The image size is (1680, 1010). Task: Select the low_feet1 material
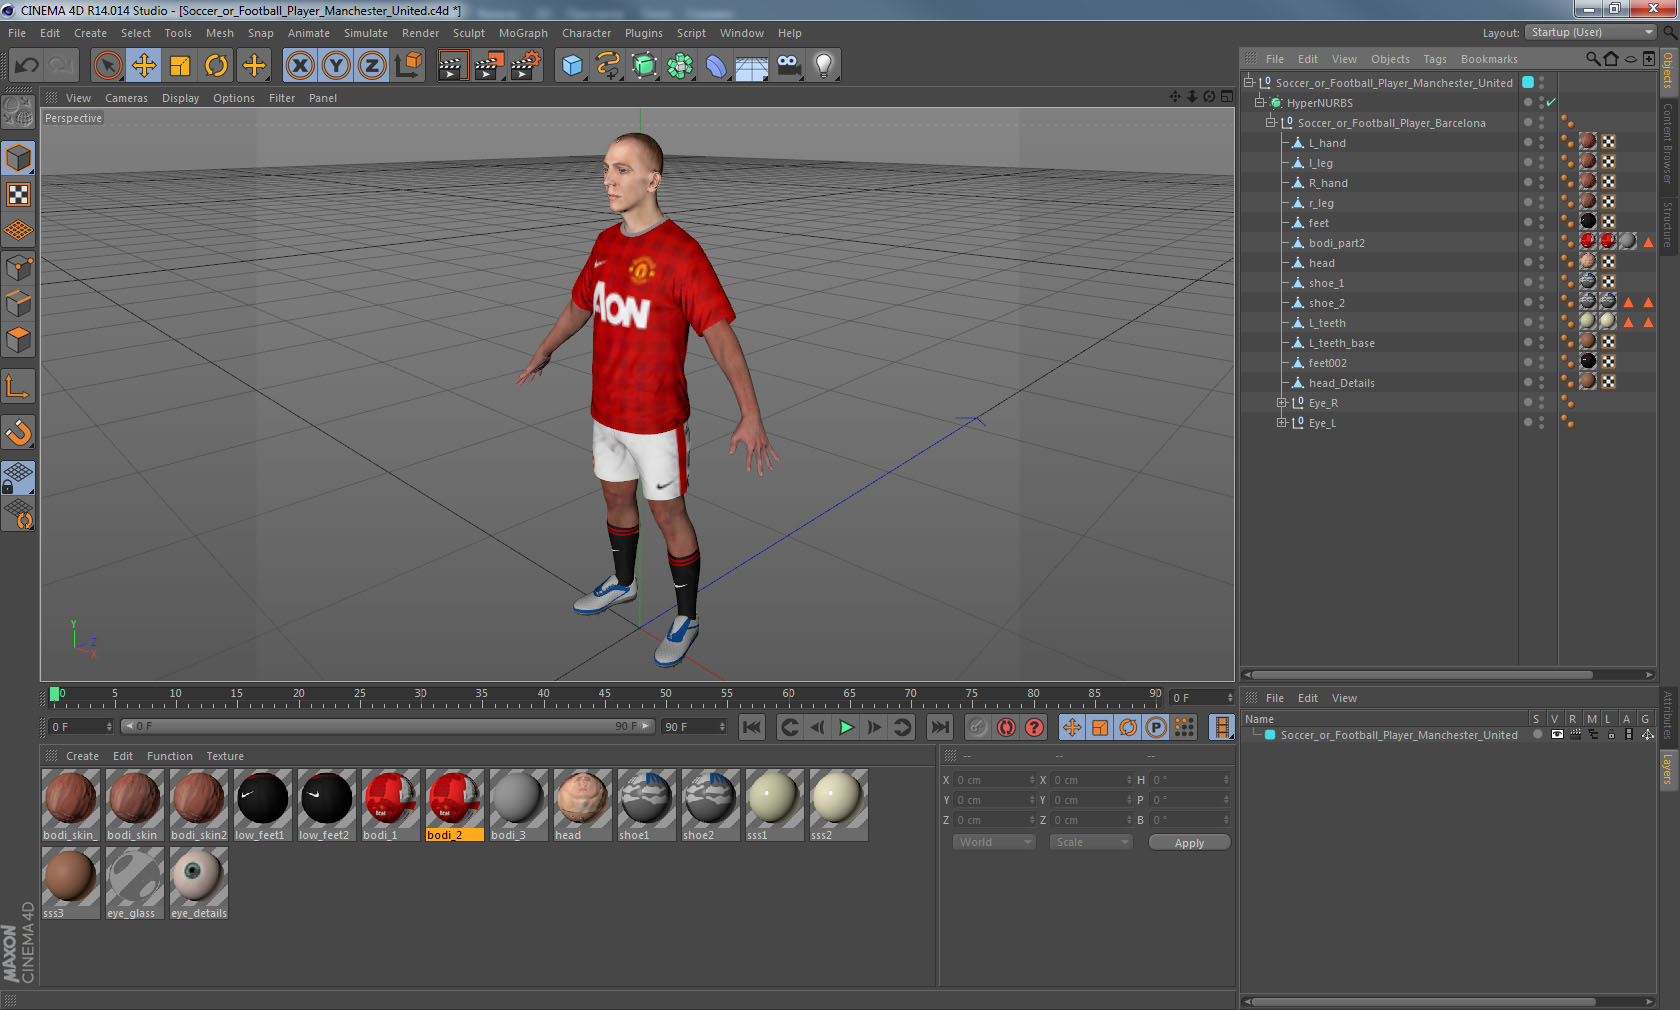pyautogui.click(x=263, y=804)
